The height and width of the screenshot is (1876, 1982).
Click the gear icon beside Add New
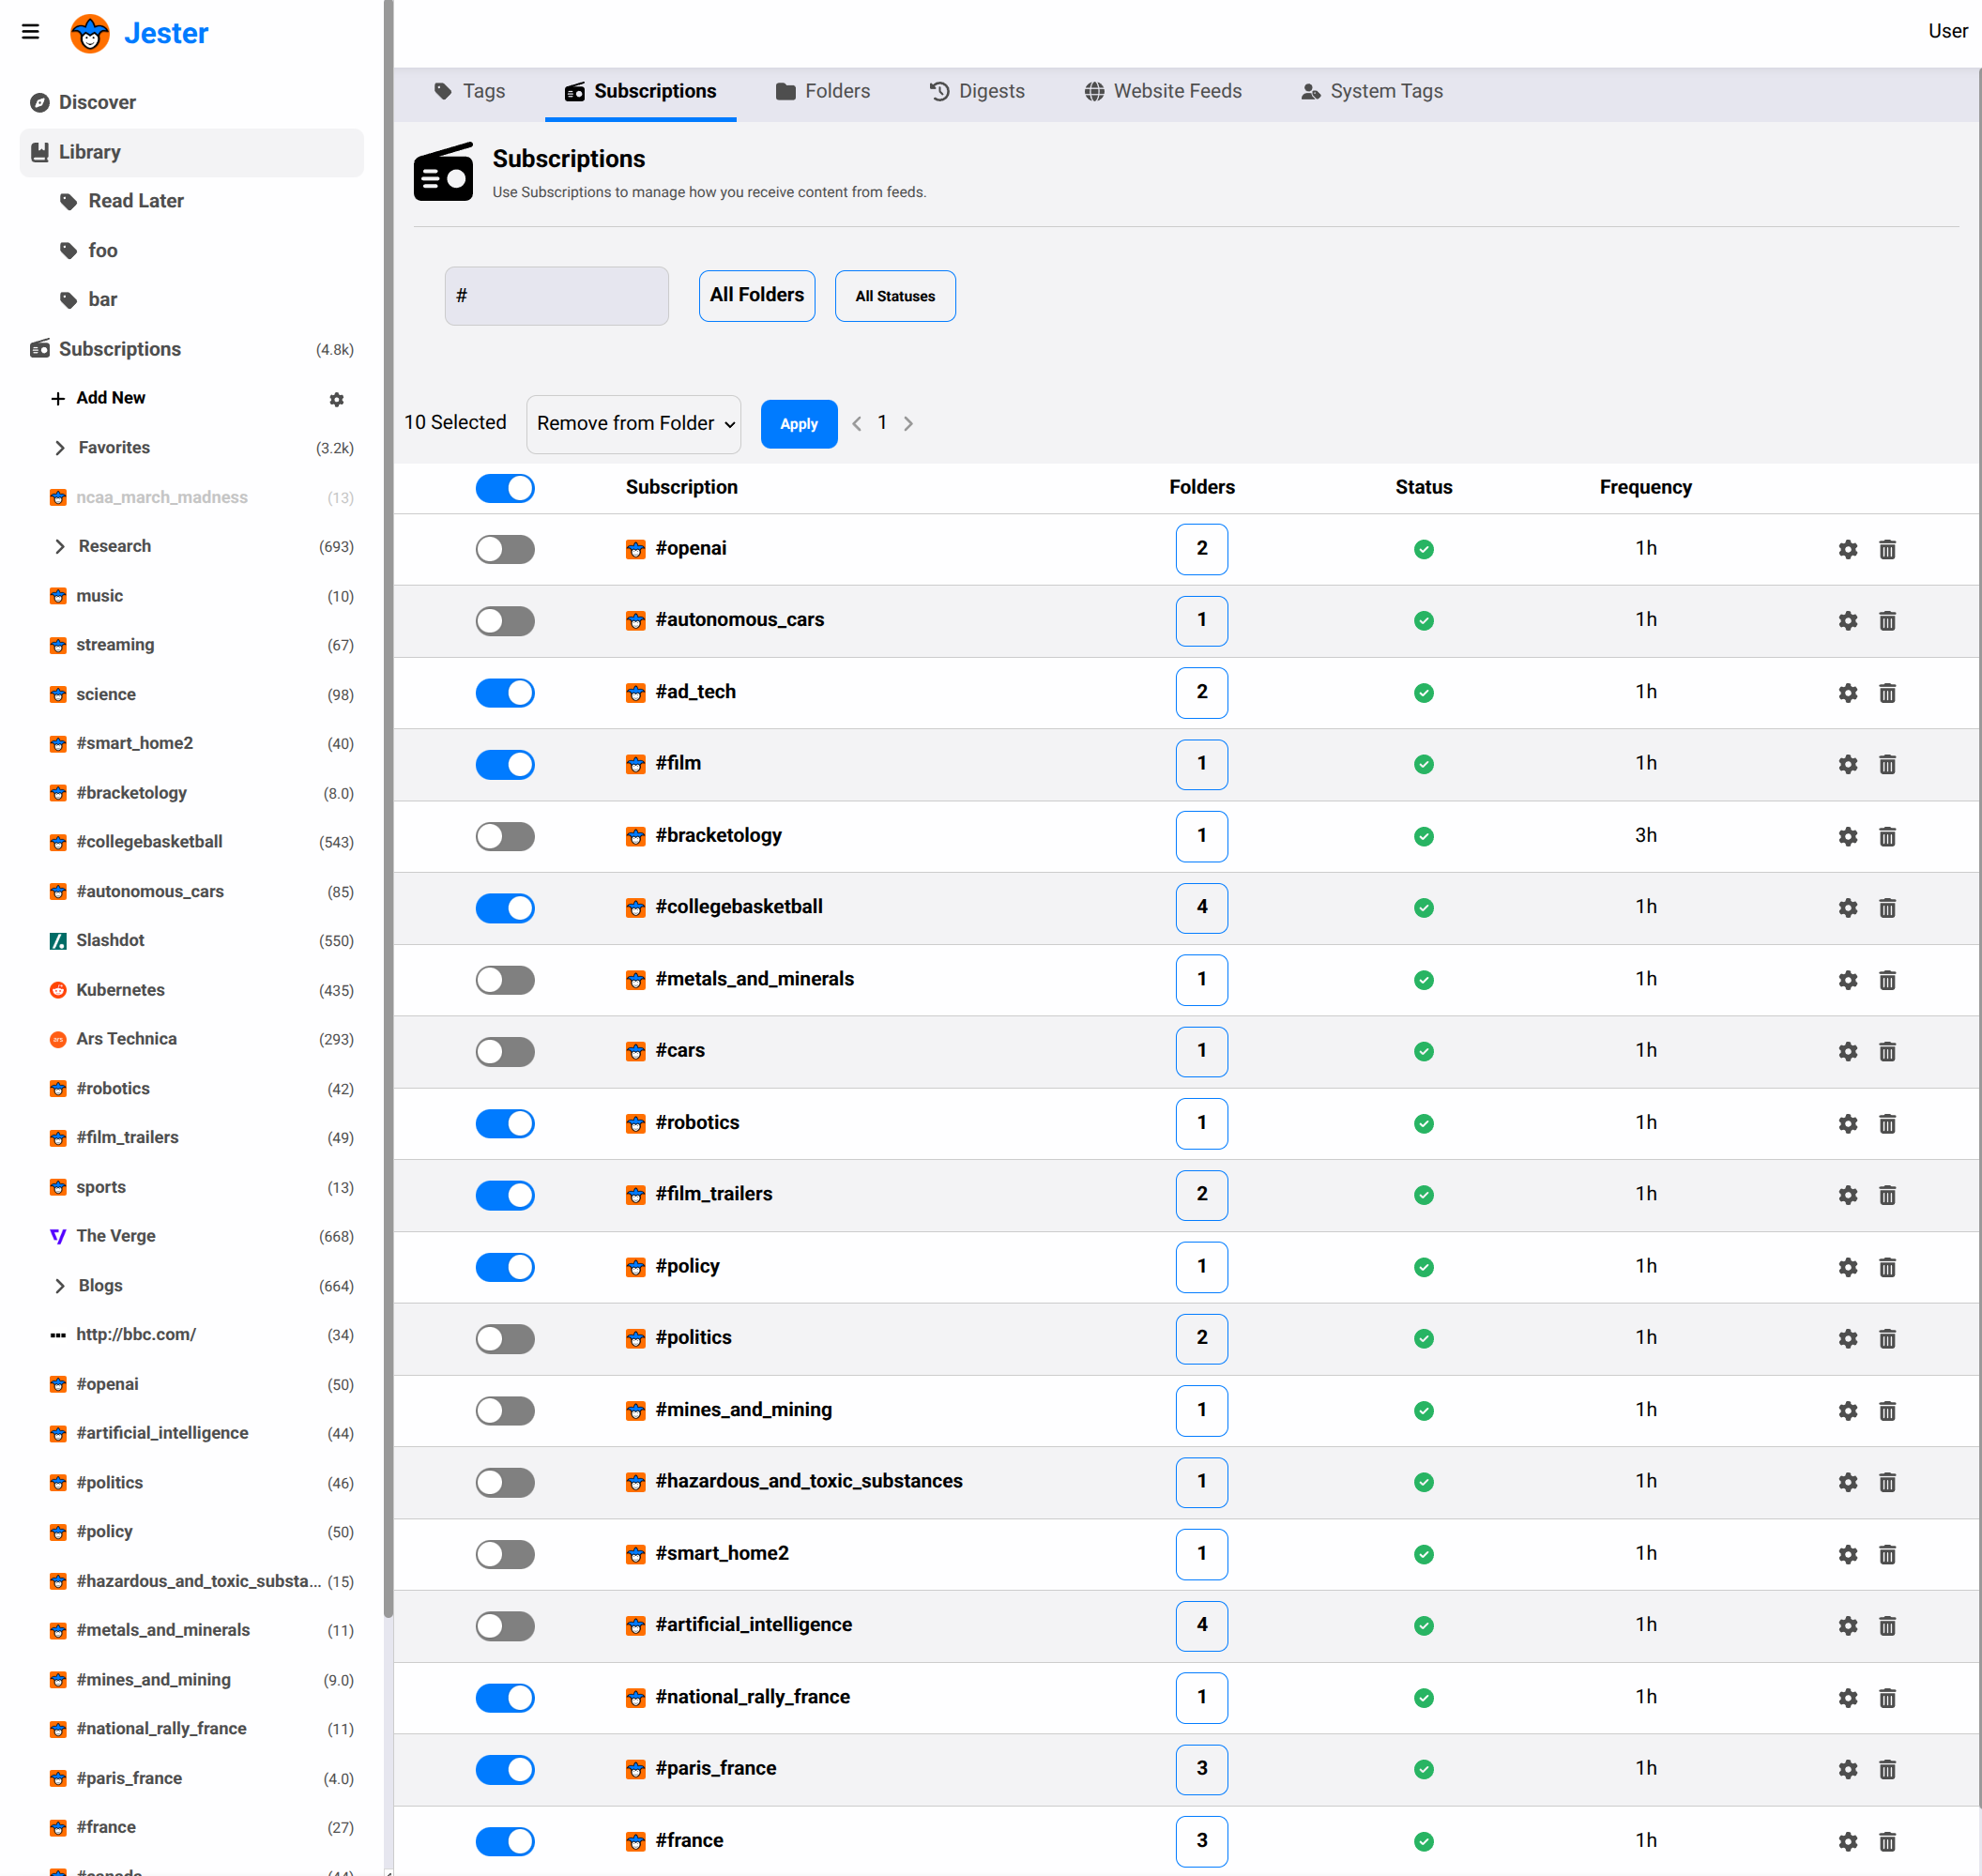click(x=337, y=399)
